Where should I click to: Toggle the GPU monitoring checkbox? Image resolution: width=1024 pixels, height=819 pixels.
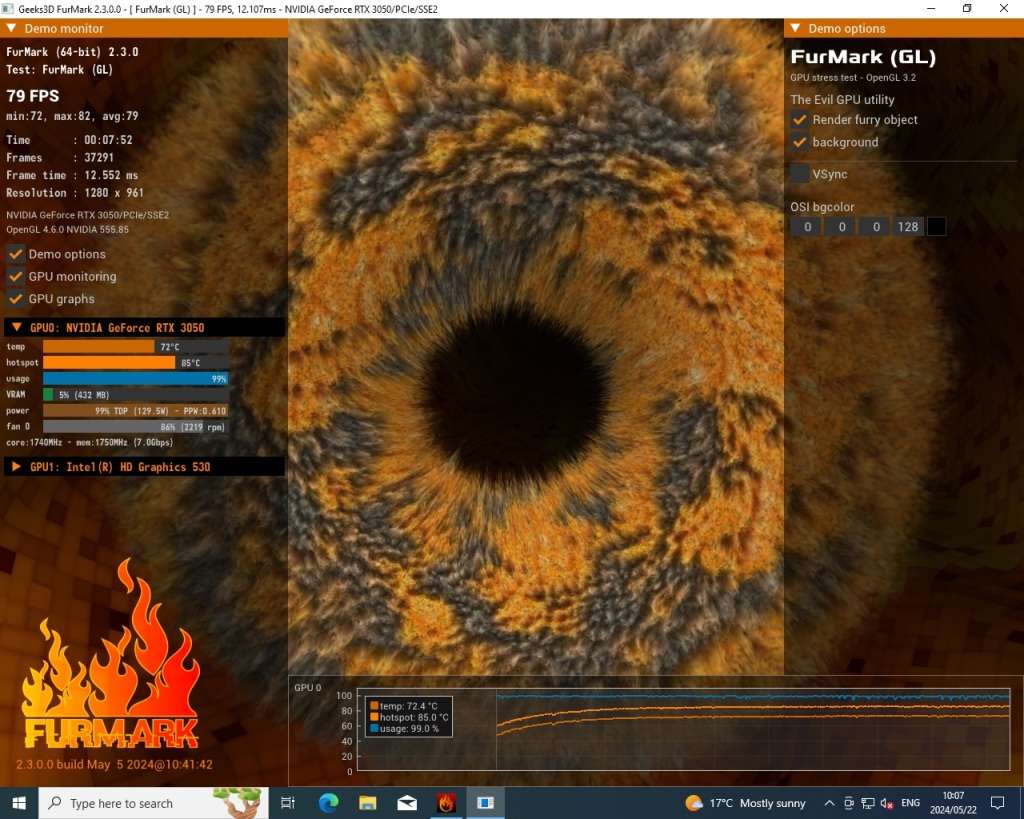(16, 276)
